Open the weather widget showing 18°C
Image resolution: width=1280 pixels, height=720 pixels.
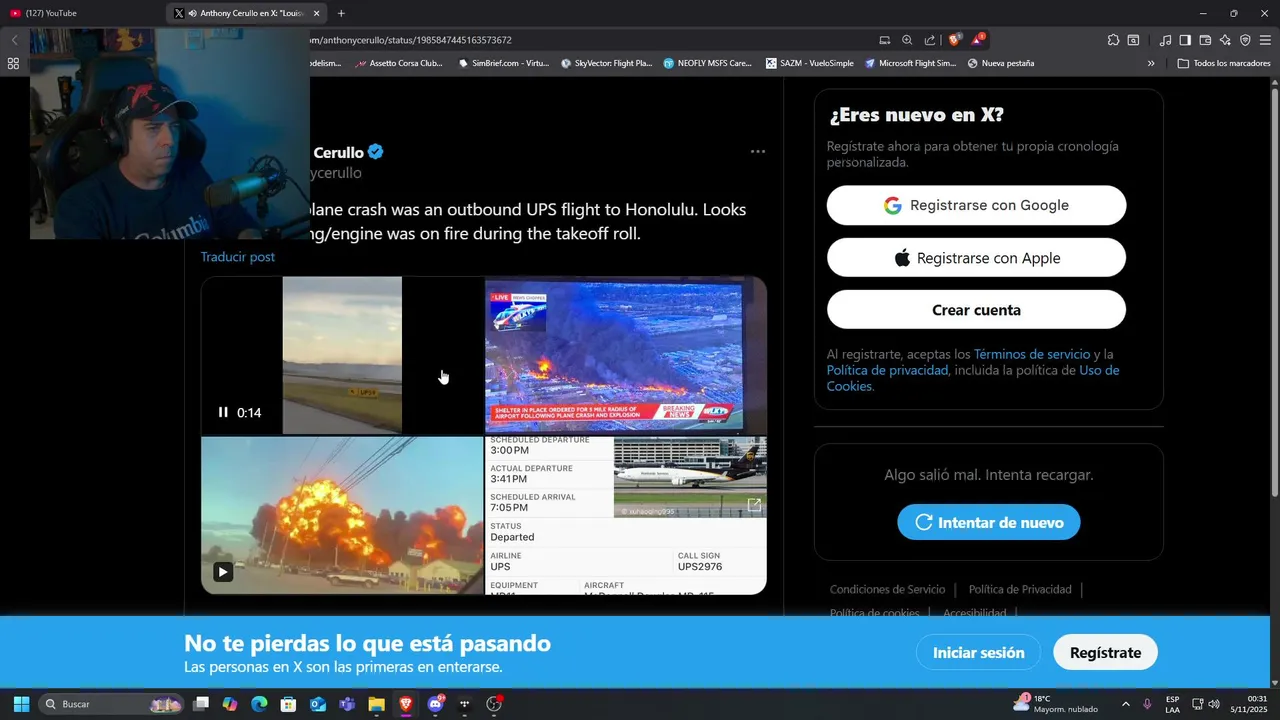(x=1055, y=703)
